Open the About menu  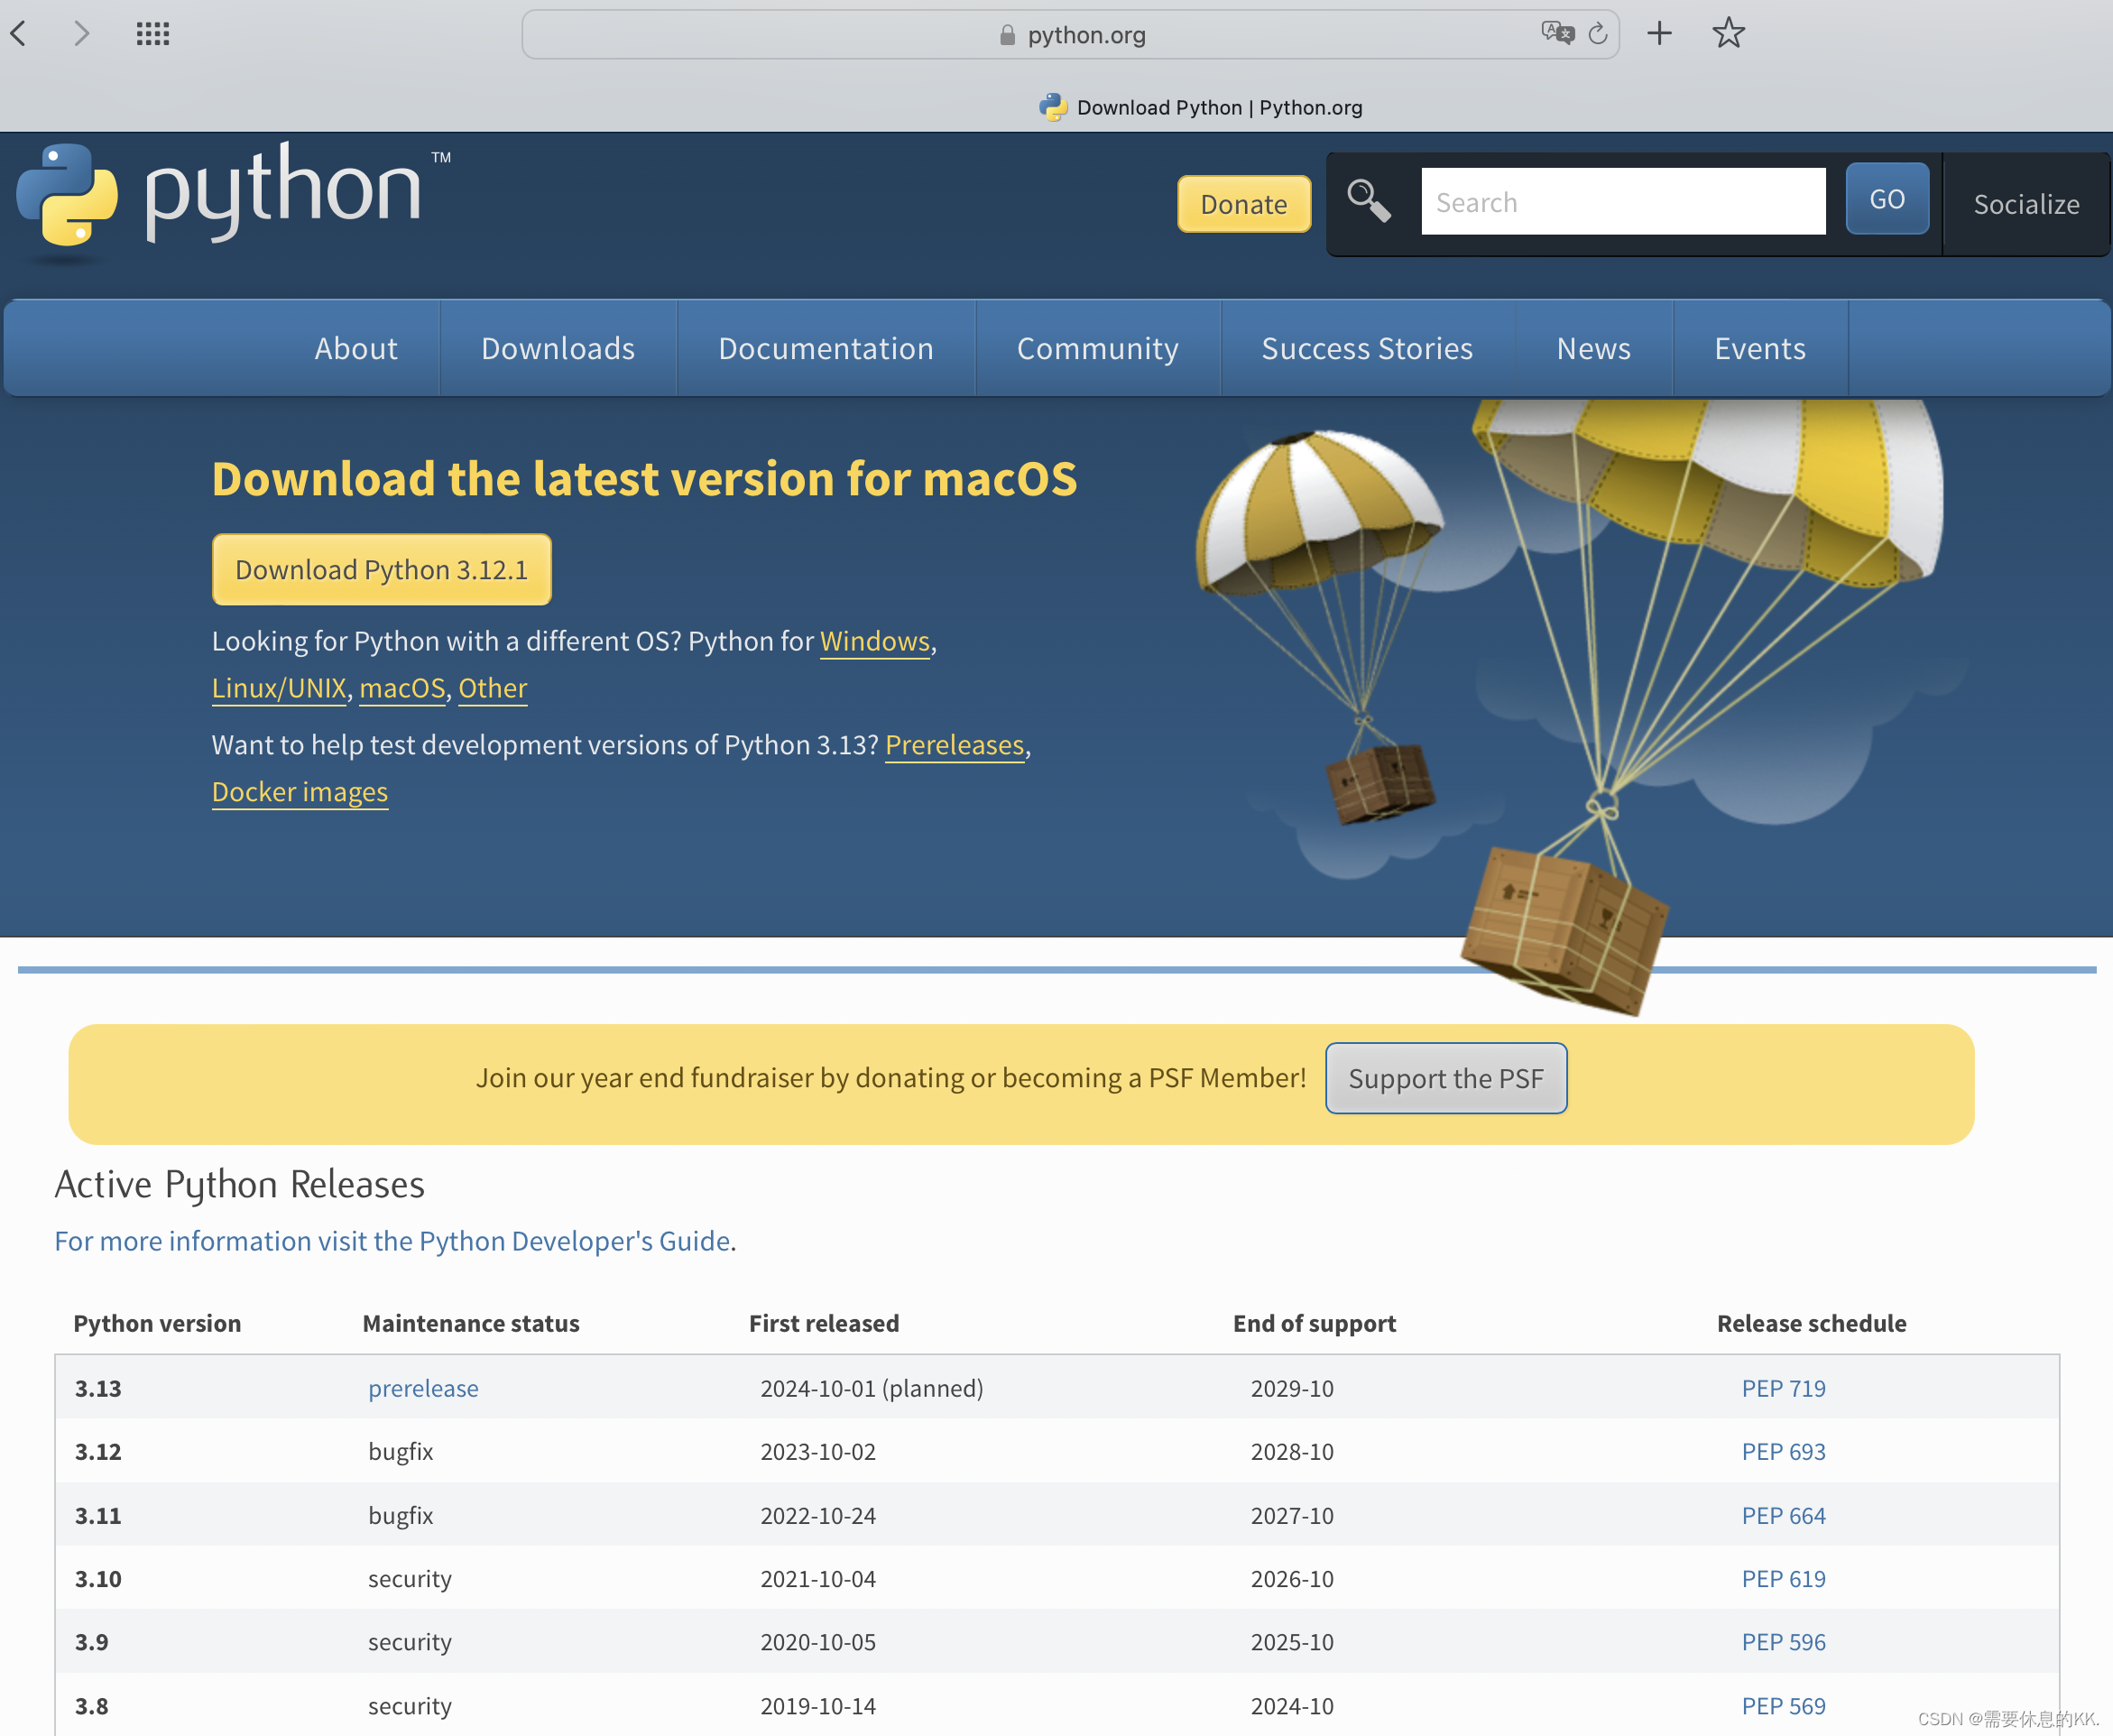click(x=356, y=348)
